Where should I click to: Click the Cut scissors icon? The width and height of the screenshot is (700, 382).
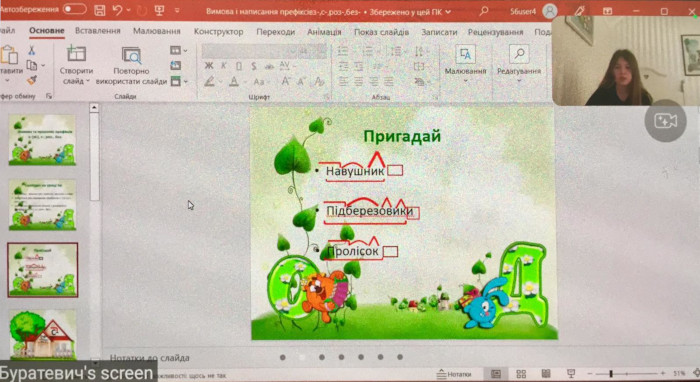point(31,50)
